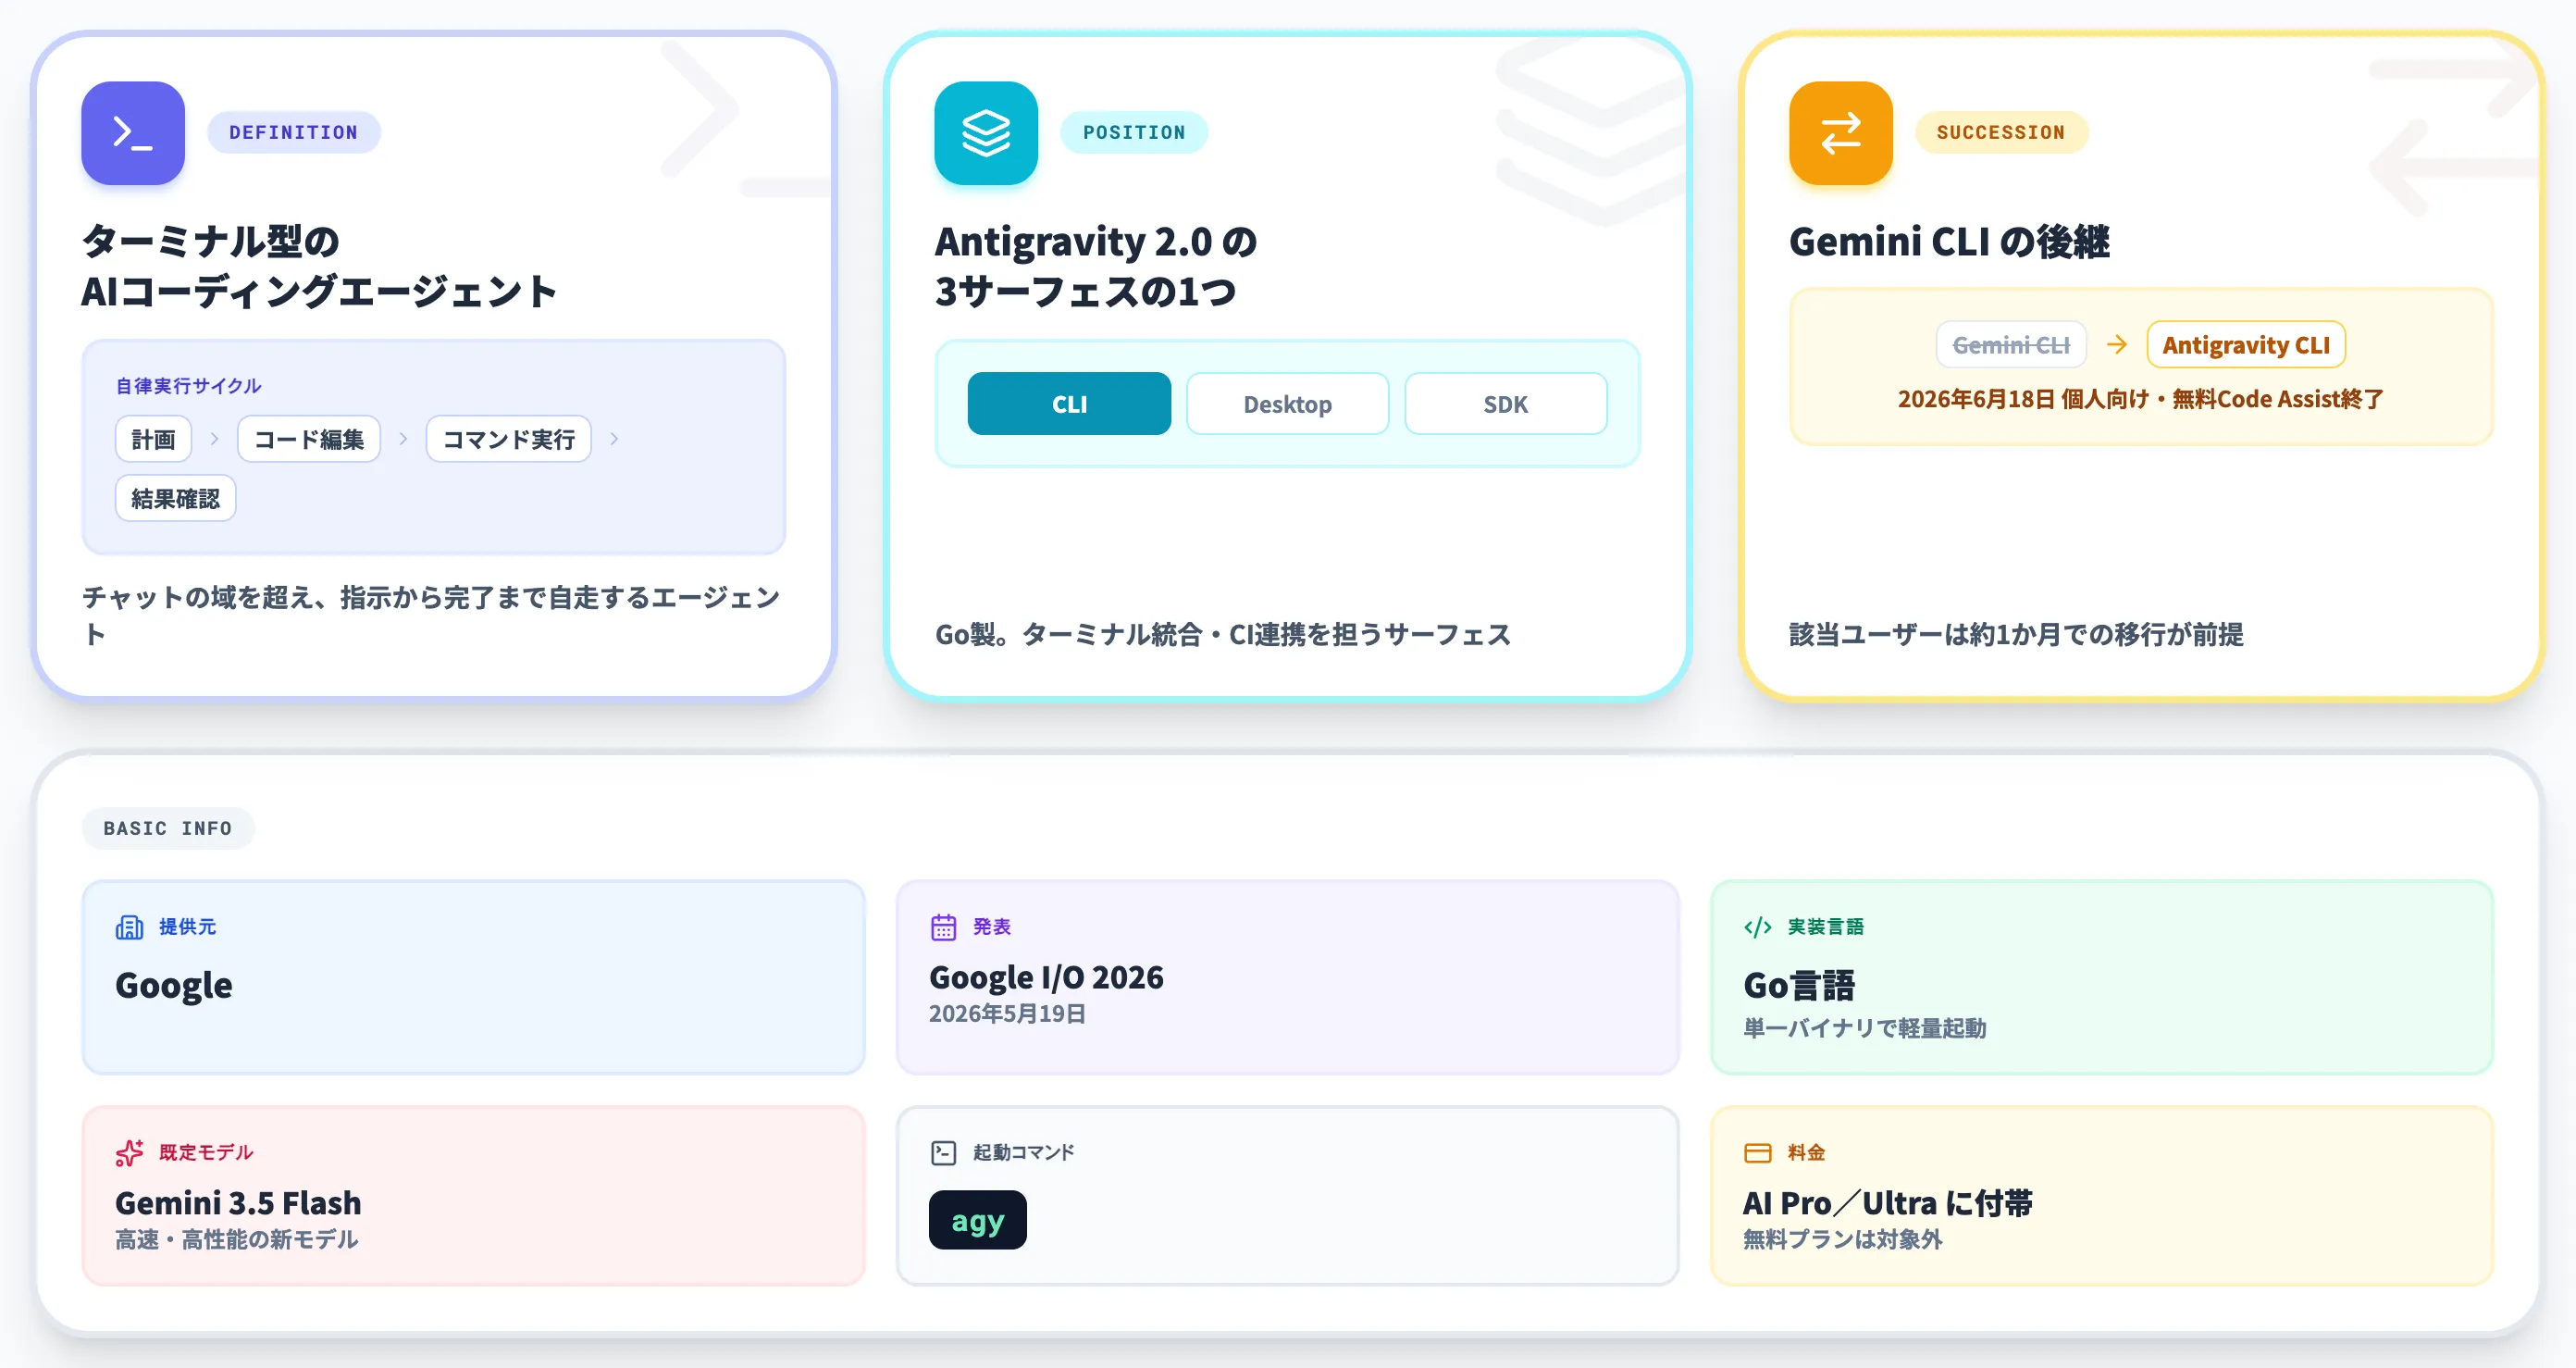Image resolution: width=2576 pixels, height=1368 pixels.
Task: Click the terminal icon beside 起動コマンド
Action: tap(943, 1153)
